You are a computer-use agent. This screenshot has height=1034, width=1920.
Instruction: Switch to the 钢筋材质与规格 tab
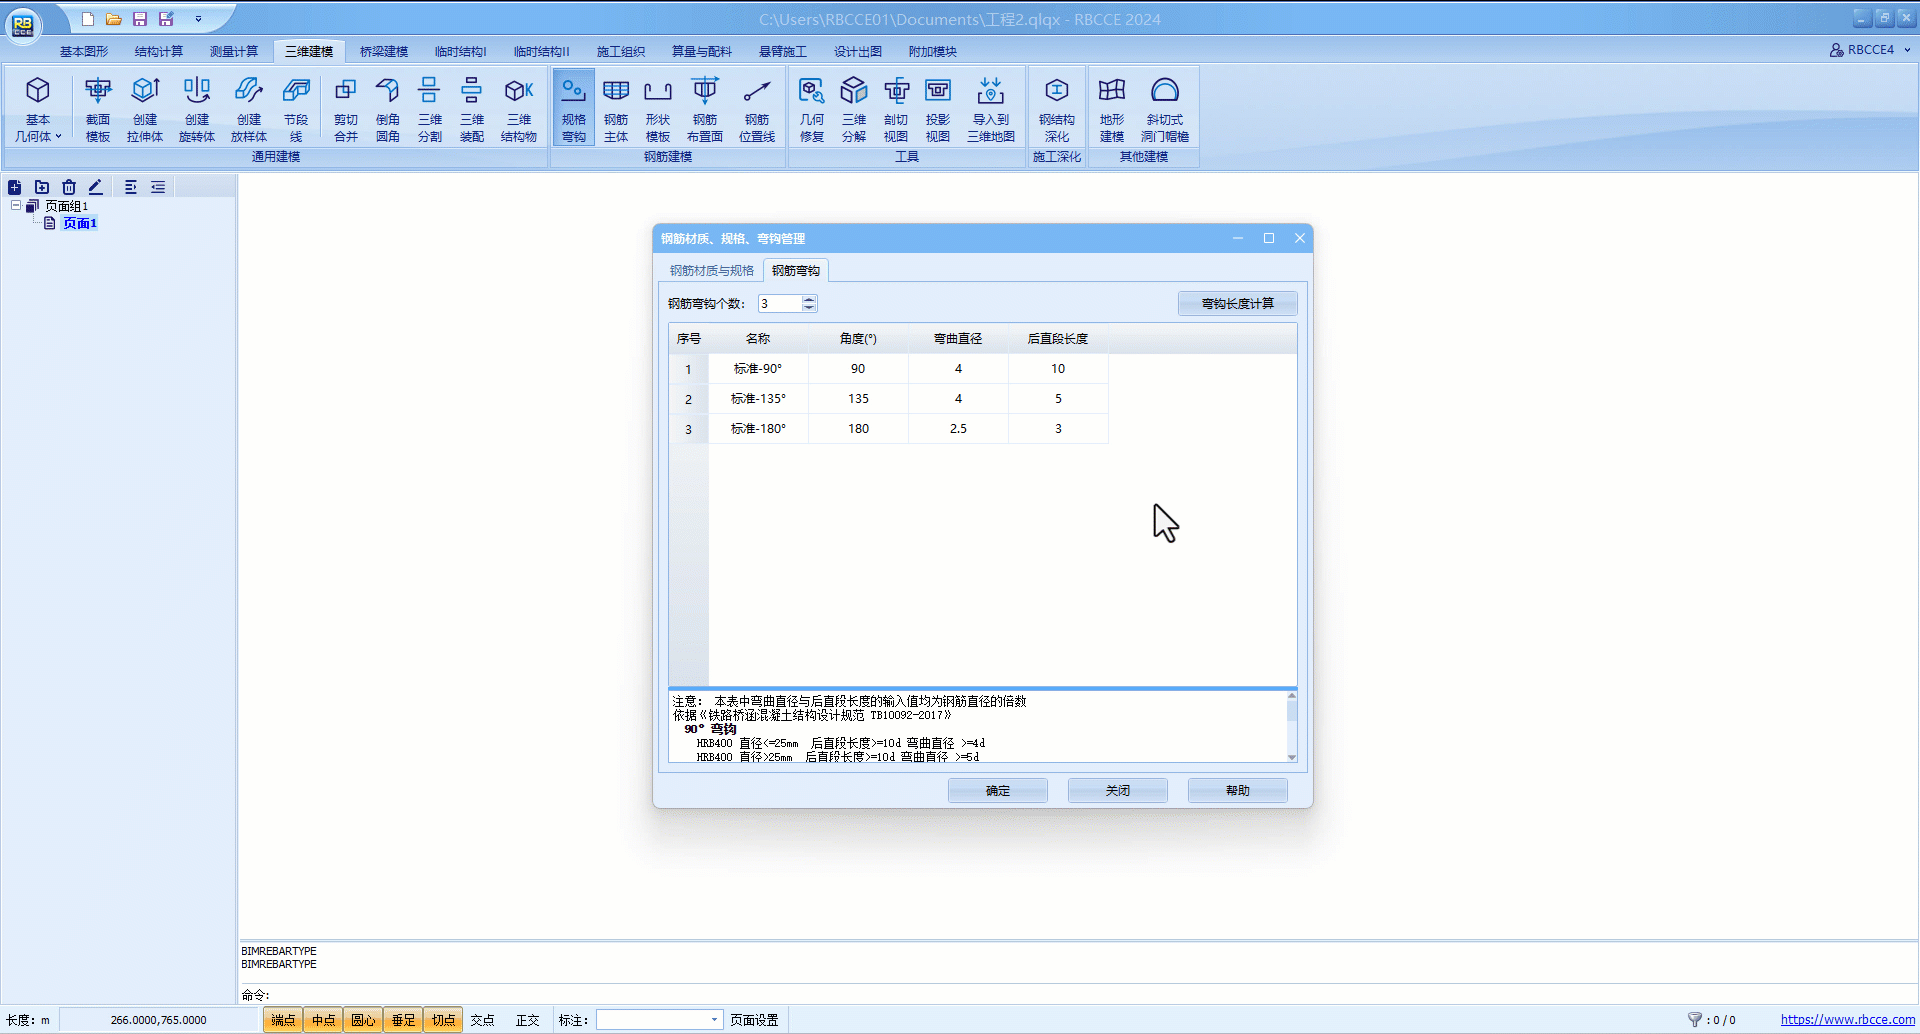click(x=712, y=271)
